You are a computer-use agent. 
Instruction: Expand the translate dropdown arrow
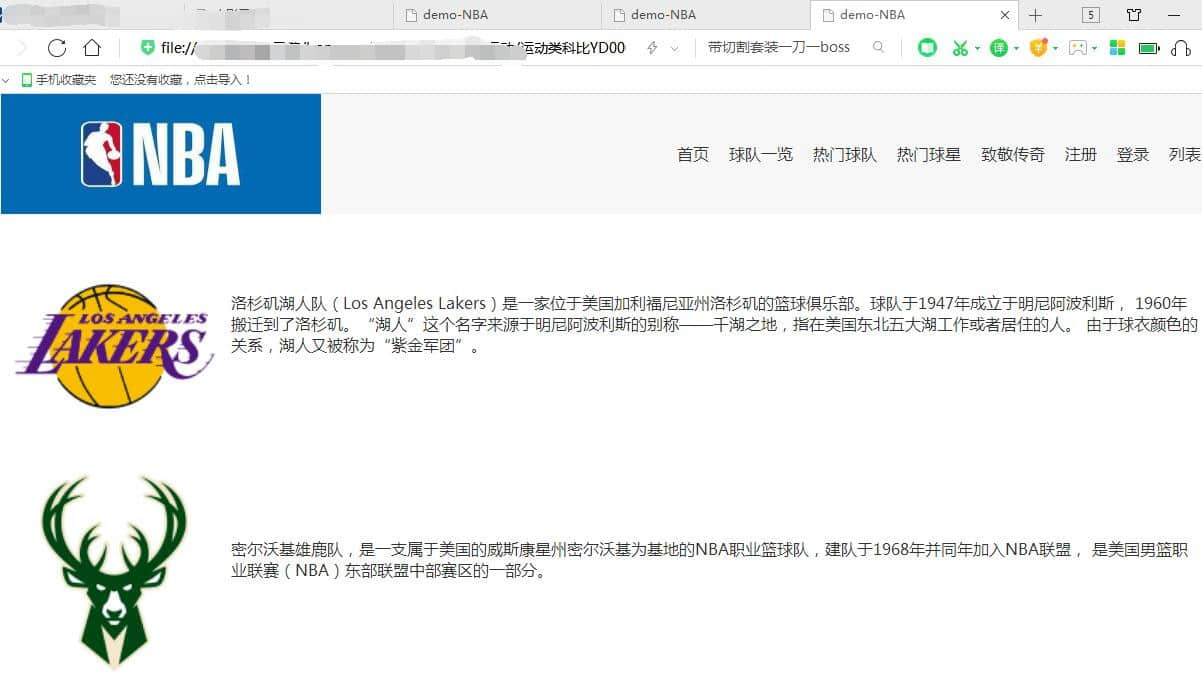tap(1016, 48)
